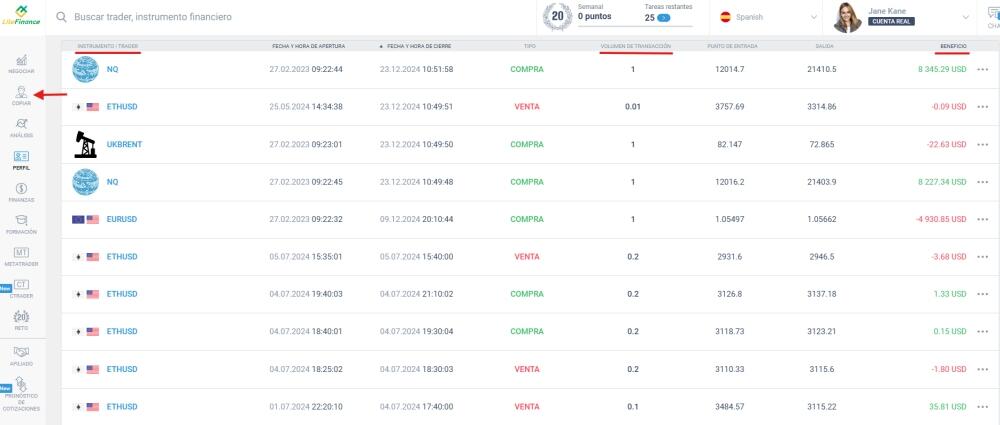Open options menu for the -3.68 USD trade

983,257
